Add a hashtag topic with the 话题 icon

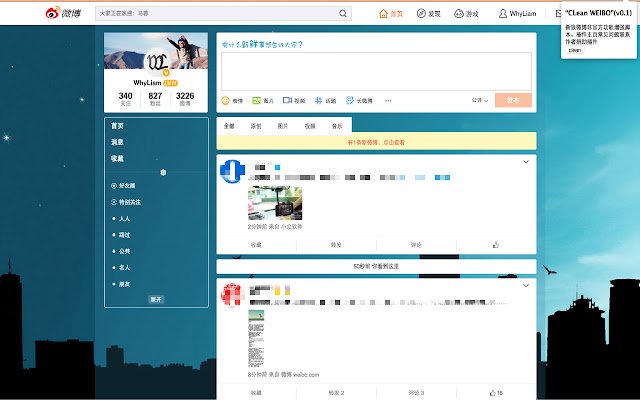325,100
